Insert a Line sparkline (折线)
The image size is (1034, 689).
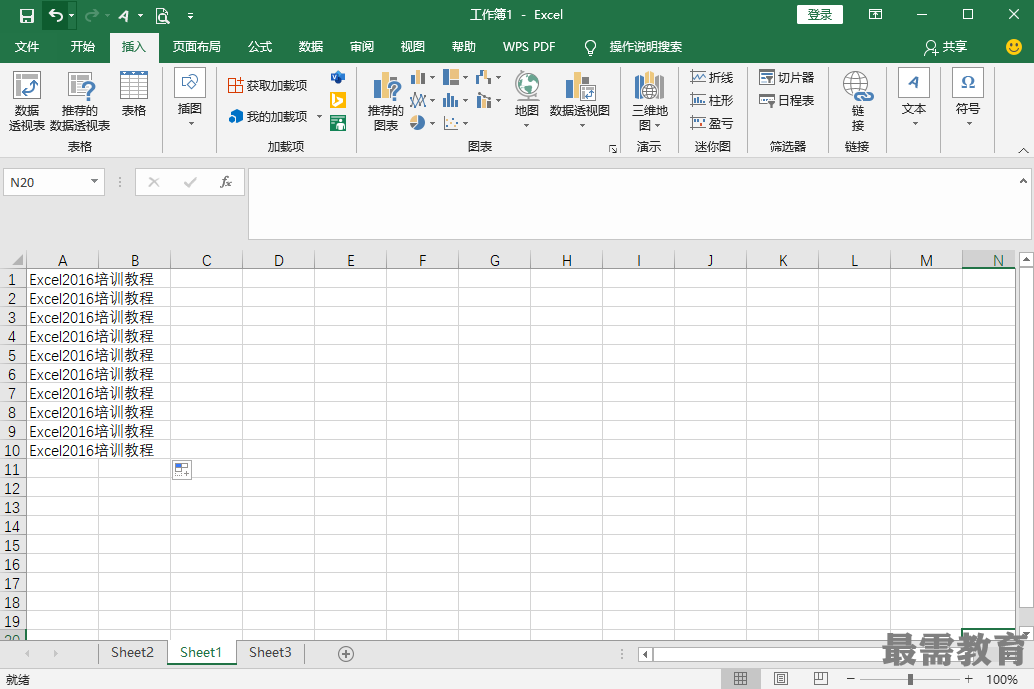(x=712, y=78)
